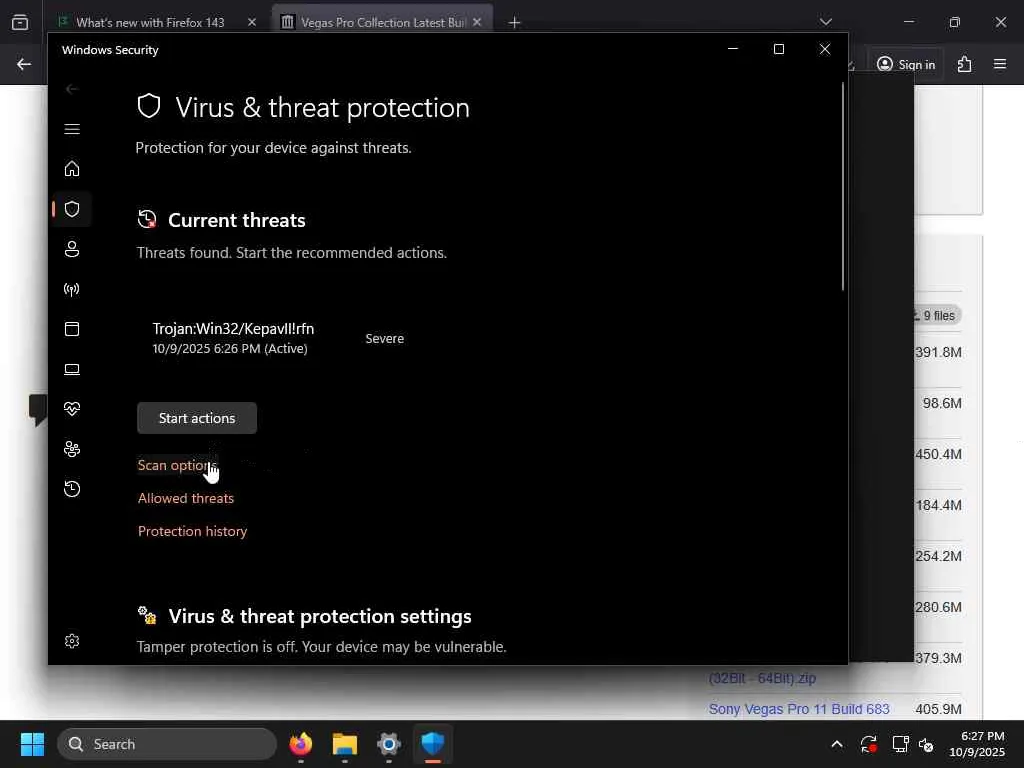Show hidden system tray icons chevron
1024x768 pixels.
click(x=837, y=744)
